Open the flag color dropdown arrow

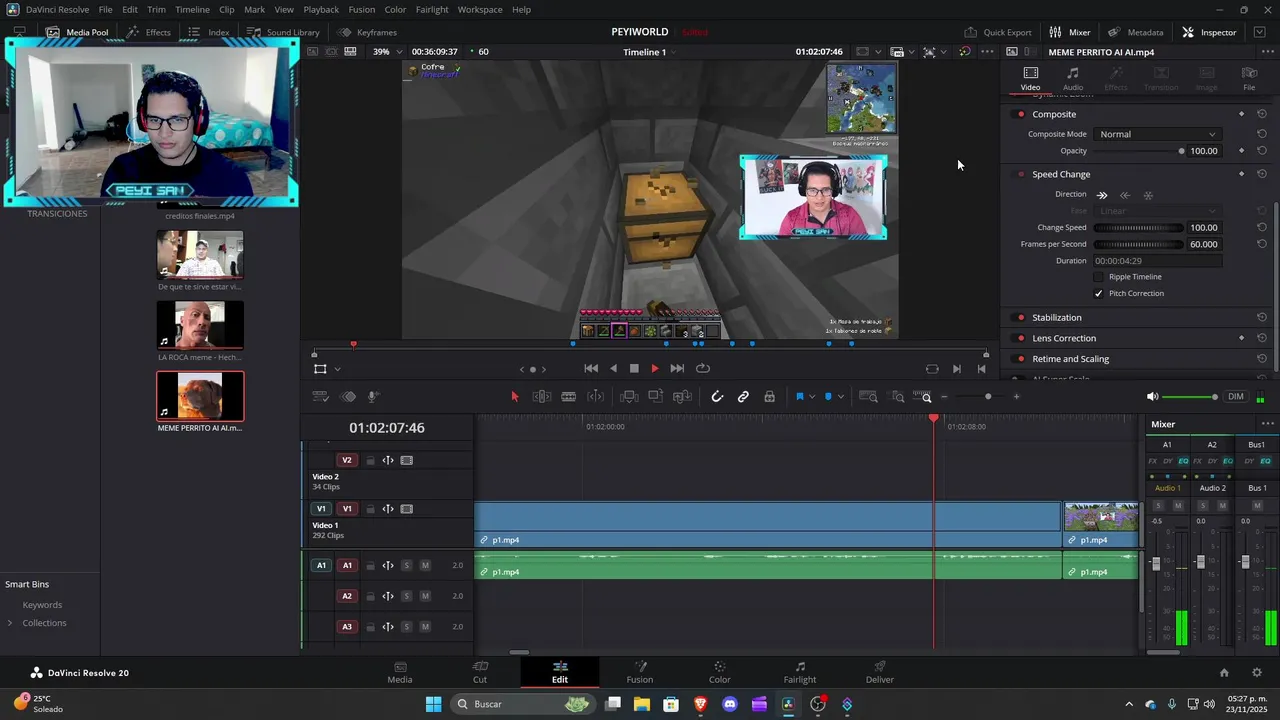tap(811, 397)
